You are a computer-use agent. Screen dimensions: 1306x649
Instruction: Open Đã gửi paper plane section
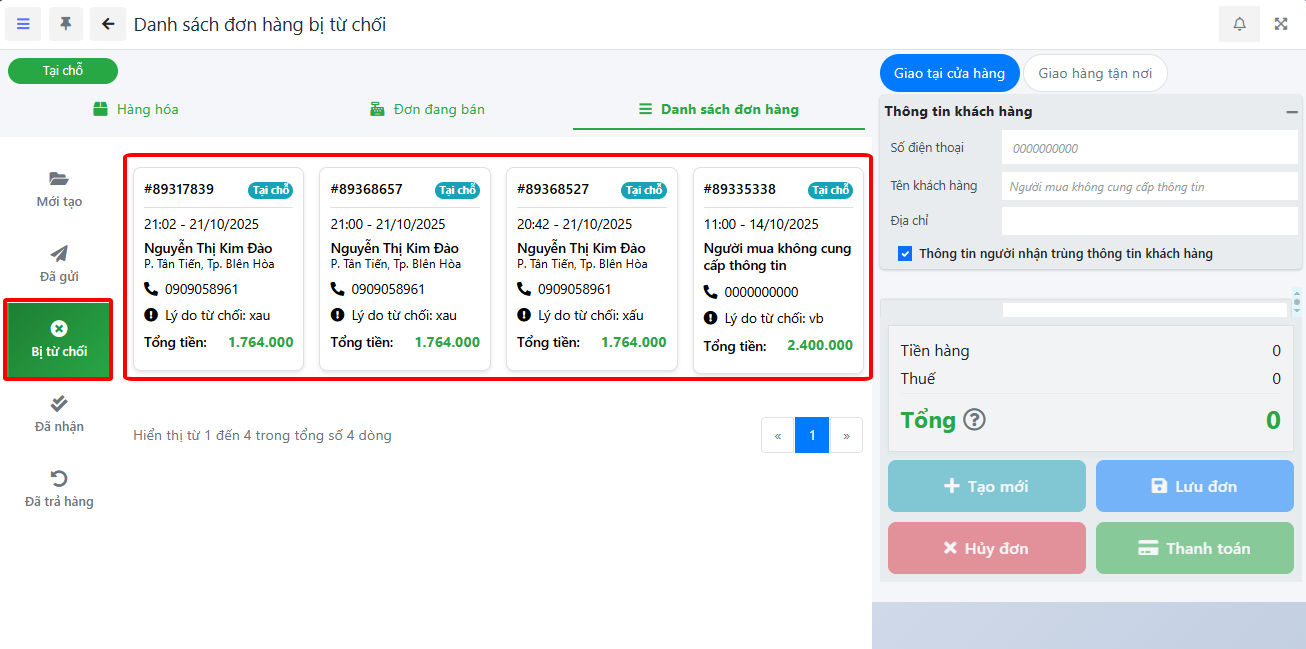coord(59,264)
